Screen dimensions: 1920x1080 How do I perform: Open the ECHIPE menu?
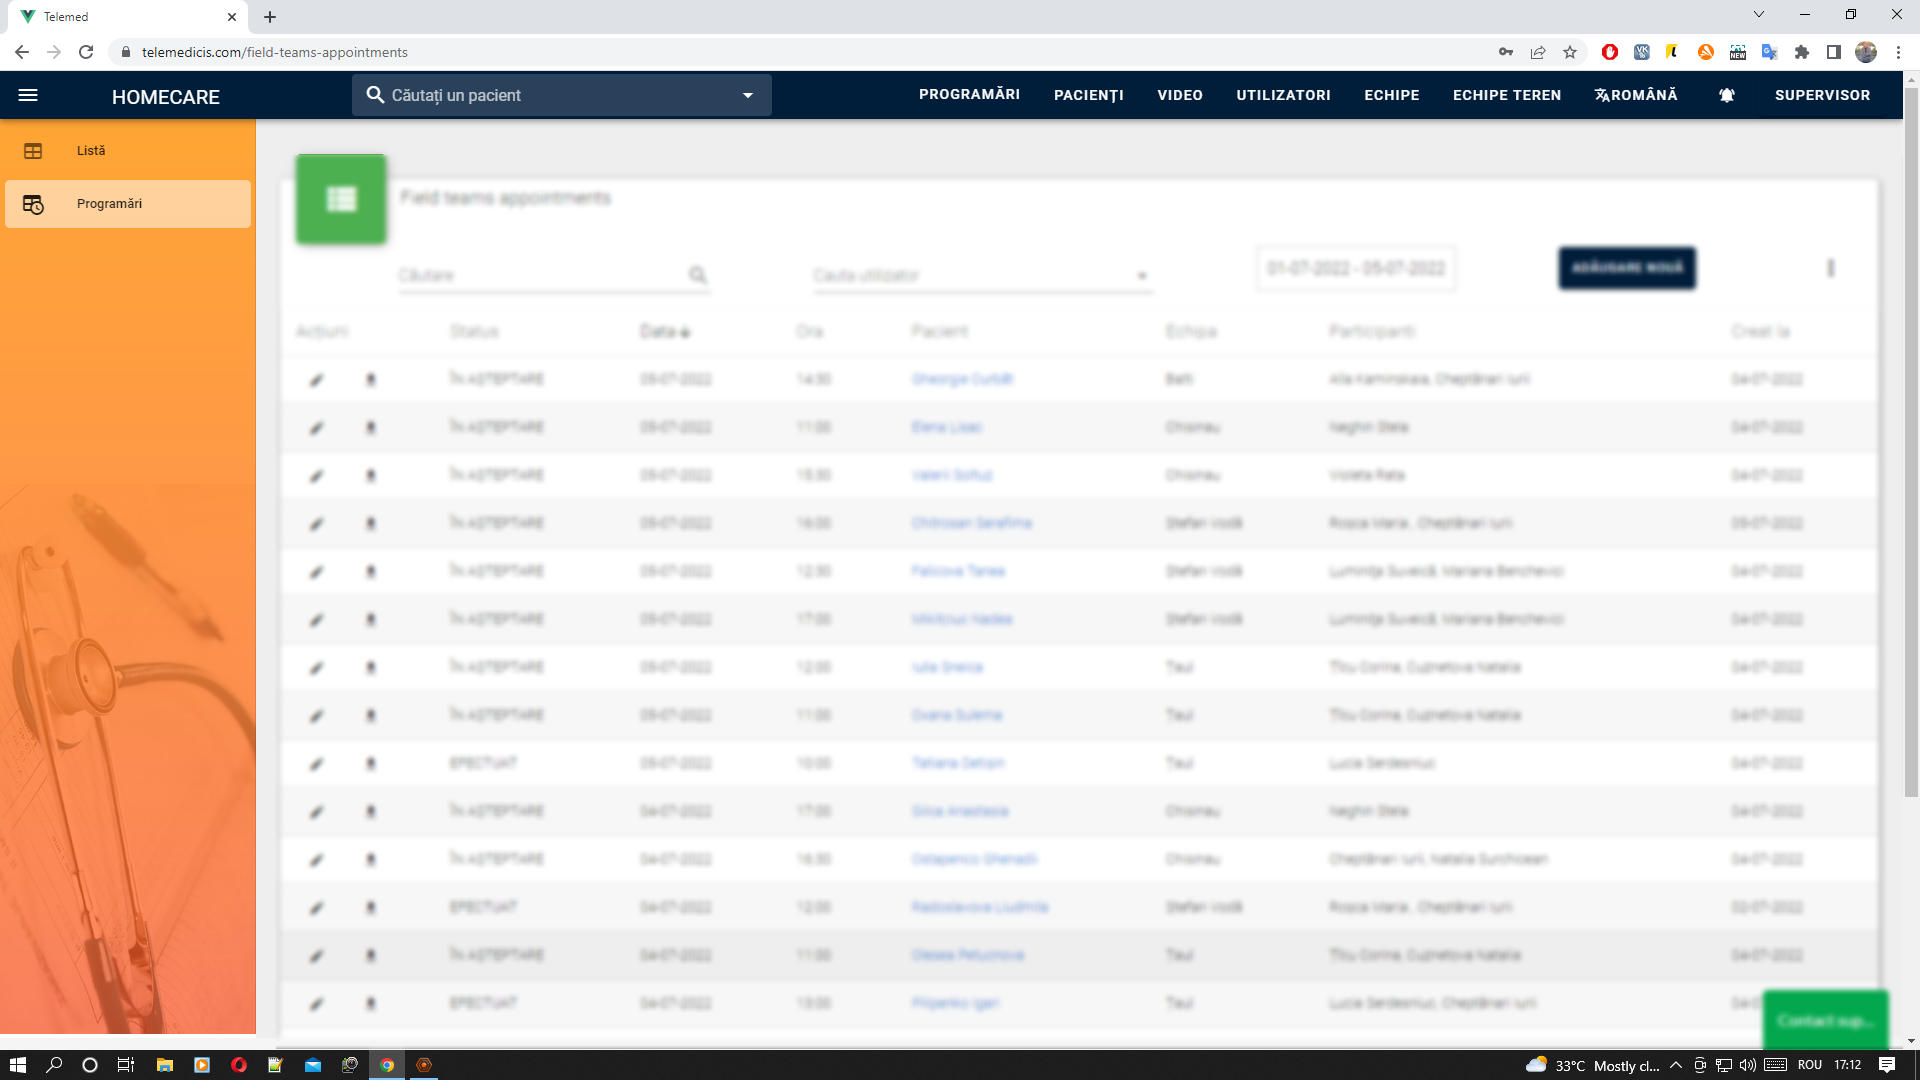click(x=1392, y=95)
